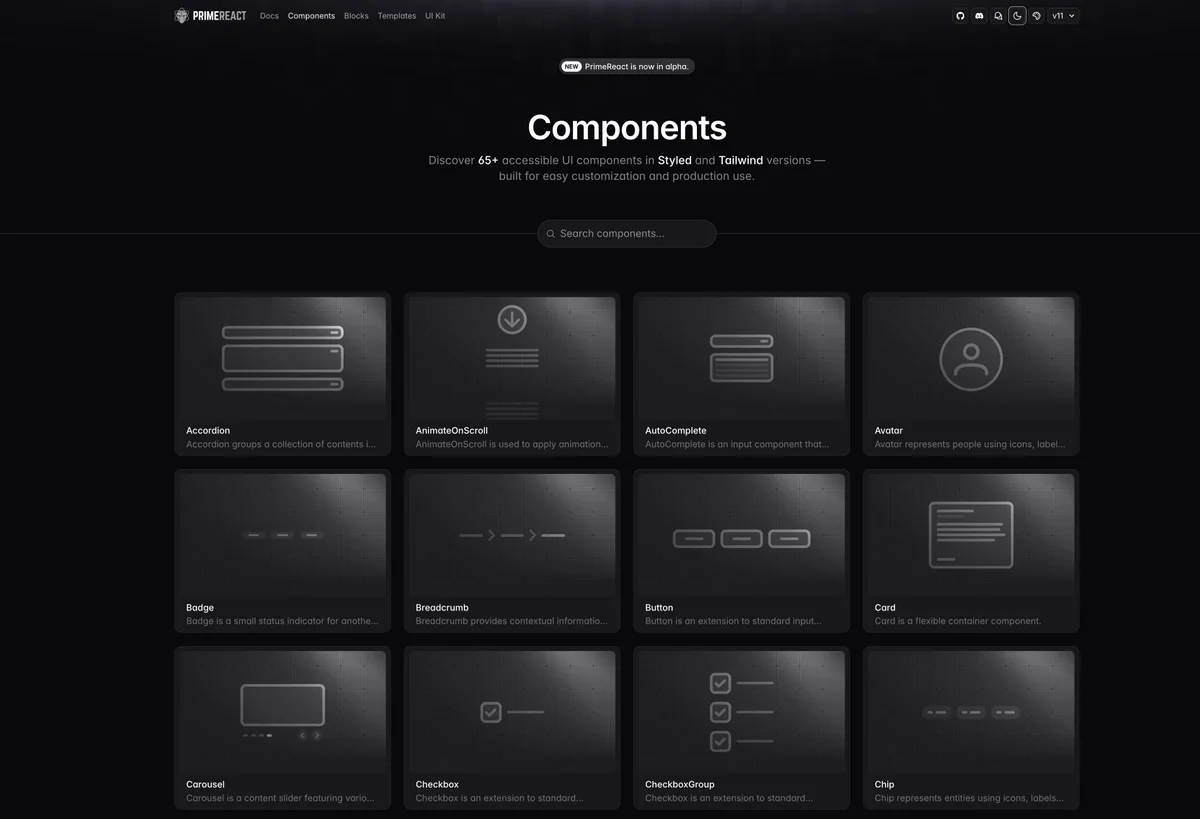The image size is (1200, 819).
Task: Click the 'Discover 65+ accessible UI components' description
Action: coord(627,168)
